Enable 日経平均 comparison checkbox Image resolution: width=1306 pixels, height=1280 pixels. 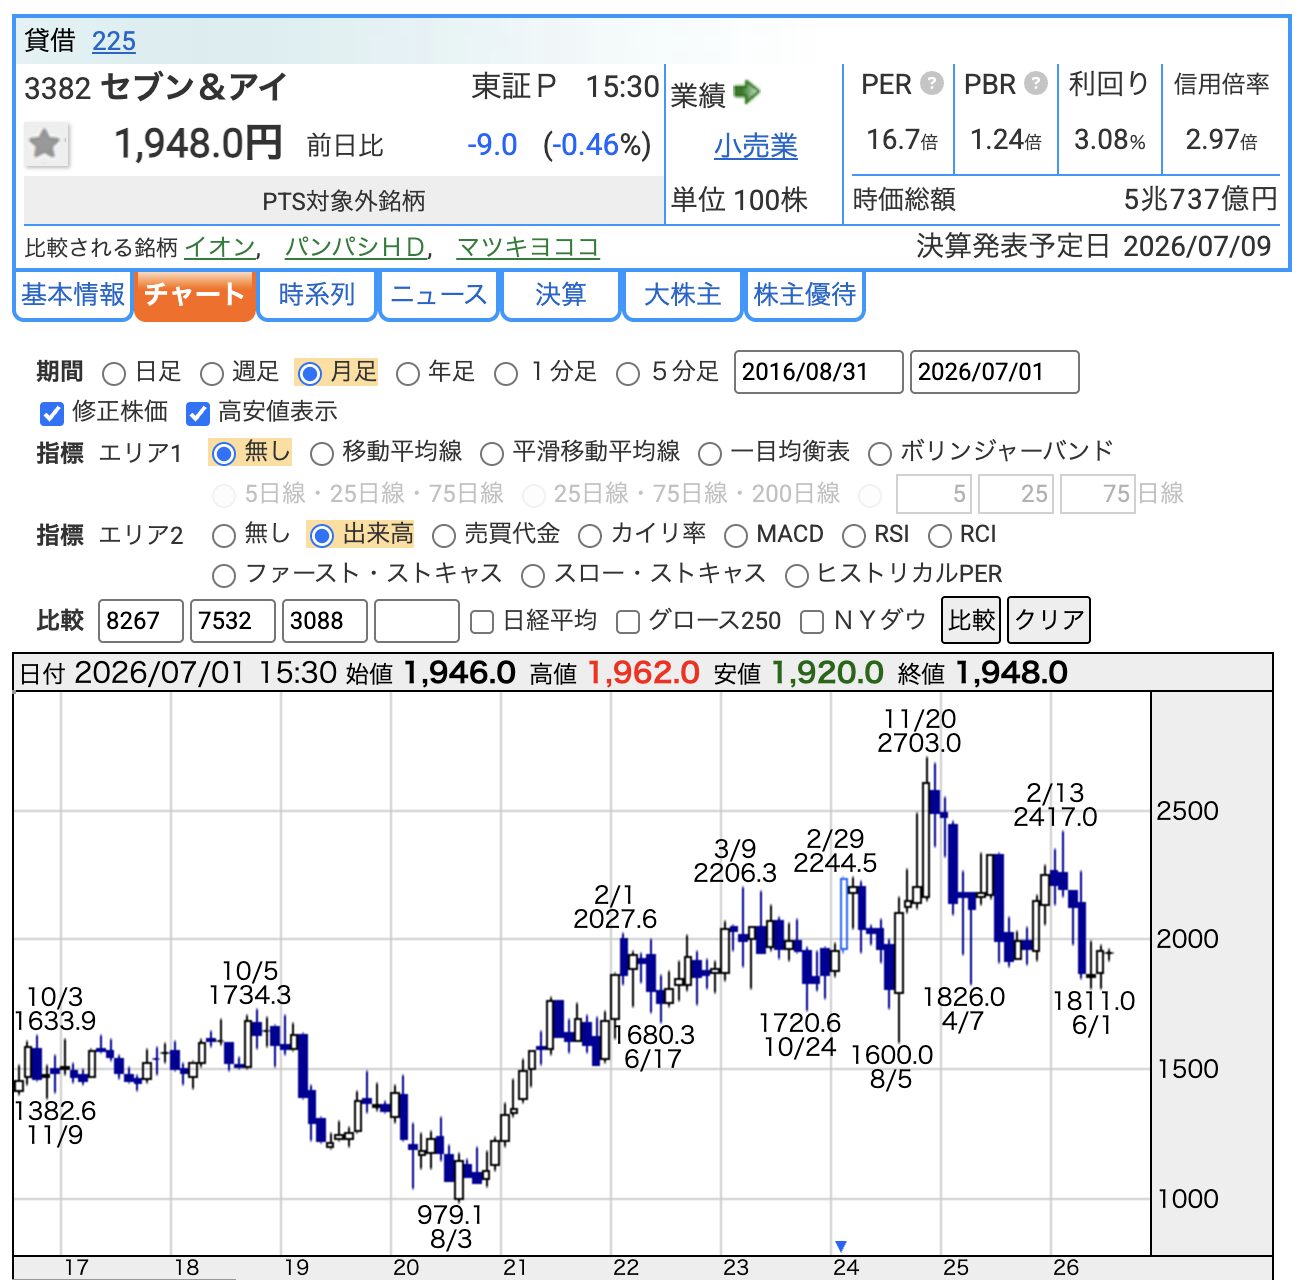coord(482,622)
